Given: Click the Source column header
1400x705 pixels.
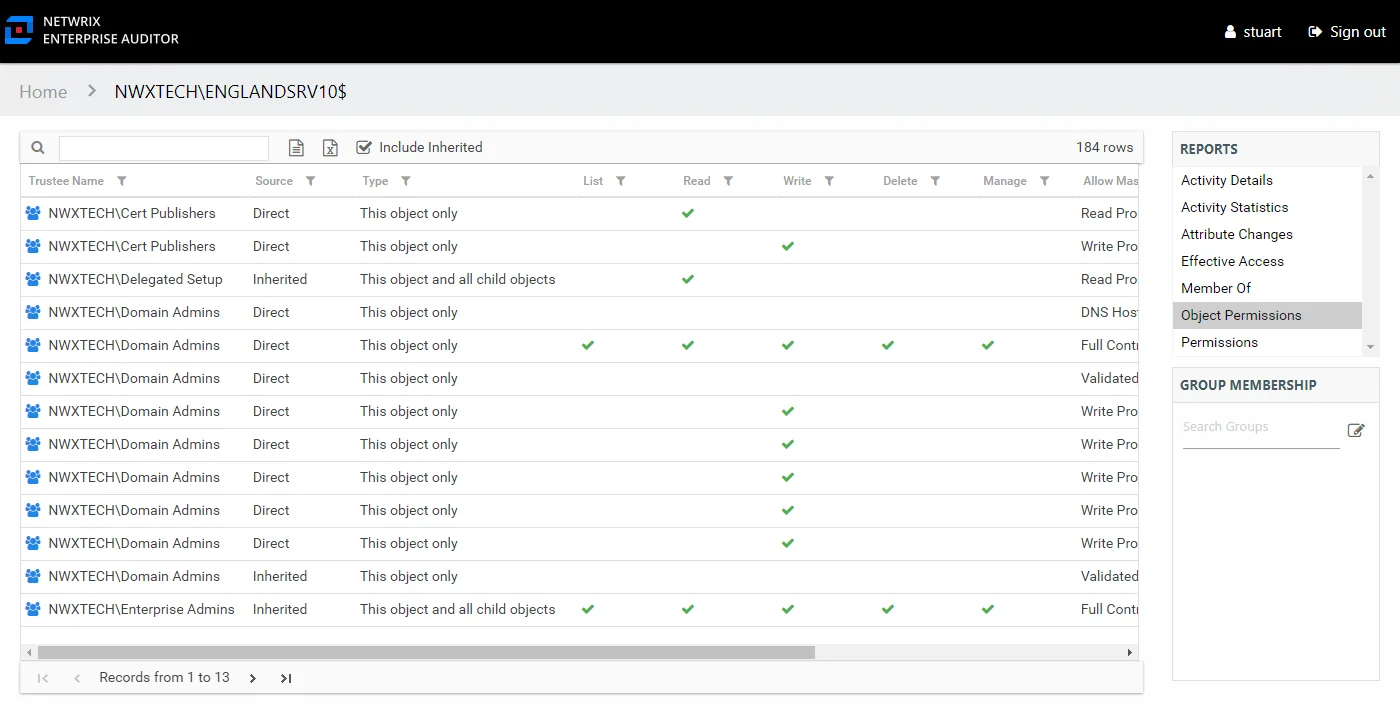Looking at the screenshot, I should (274, 181).
